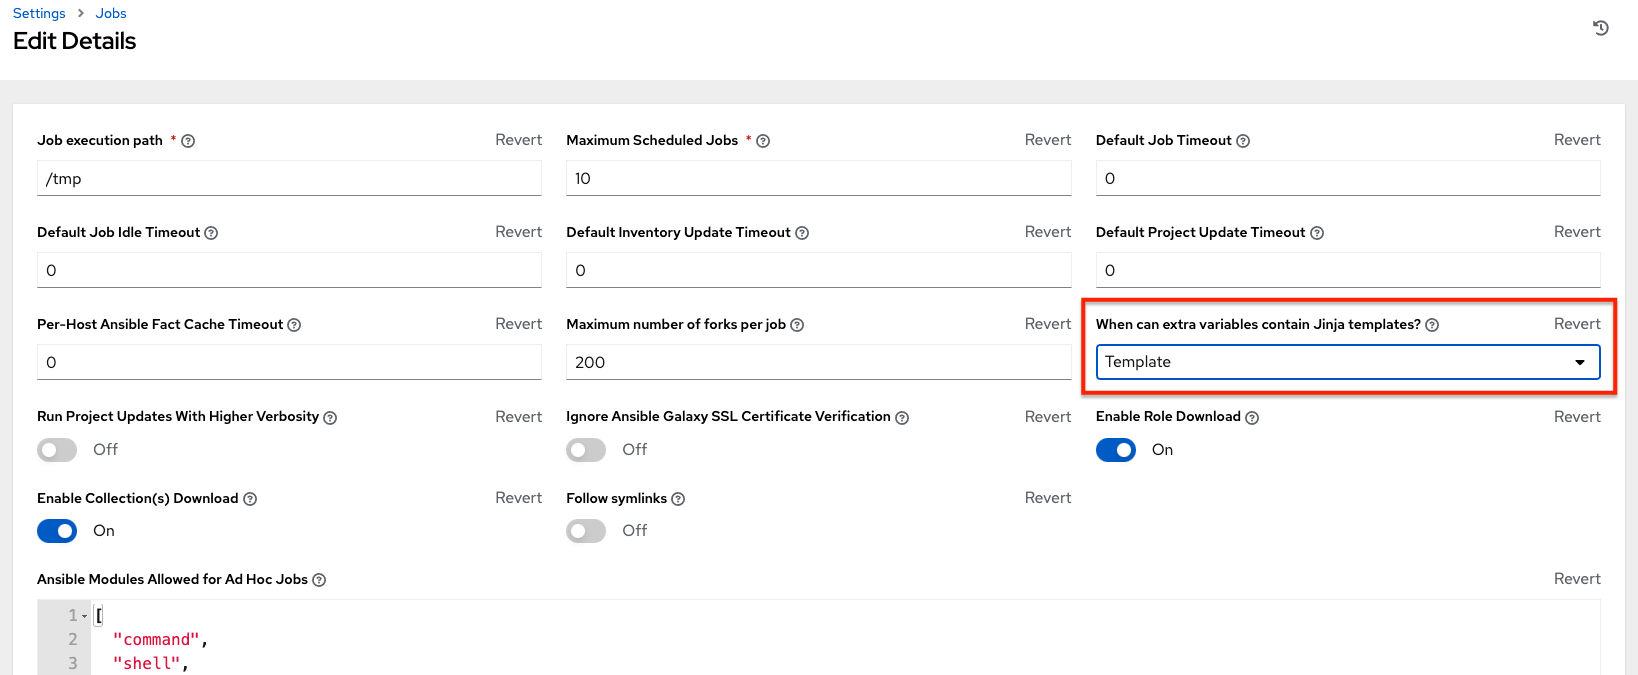The width and height of the screenshot is (1638, 675).
Task: Disable the Enable Role Download switch
Action: (1115, 450)
